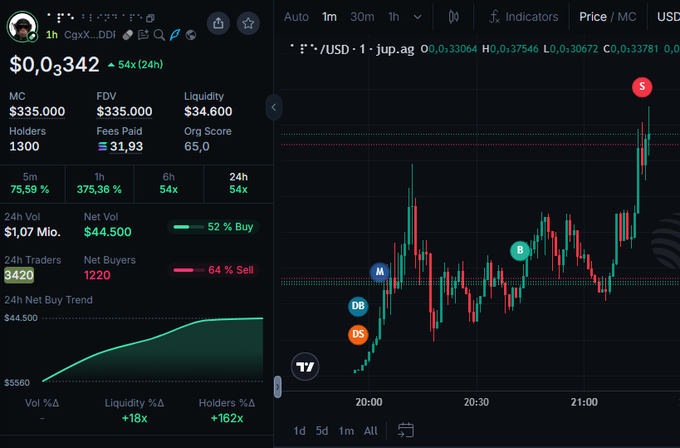Copy the CgxX...DDf contract address

click(x=90, y=35)
